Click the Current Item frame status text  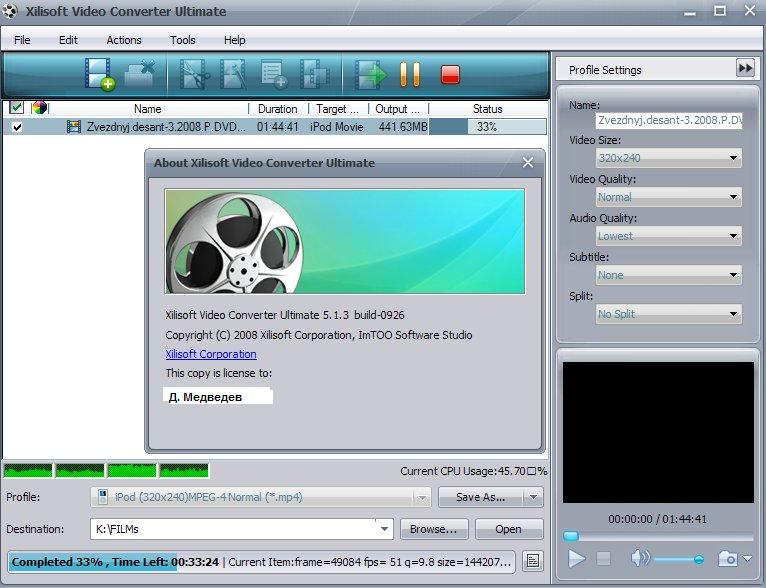pos(370,562)
